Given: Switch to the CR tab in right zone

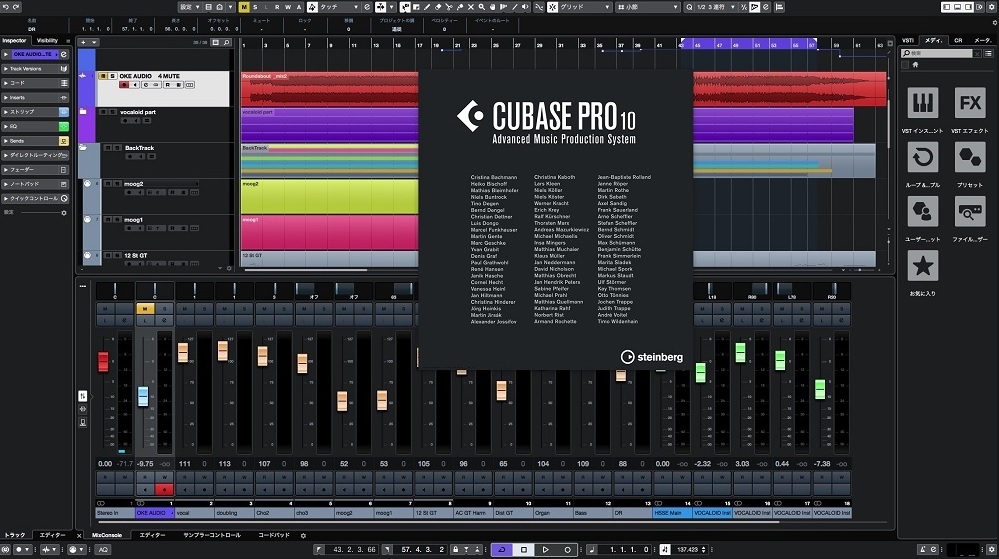Looking at the screenshot, I should 958,40.
